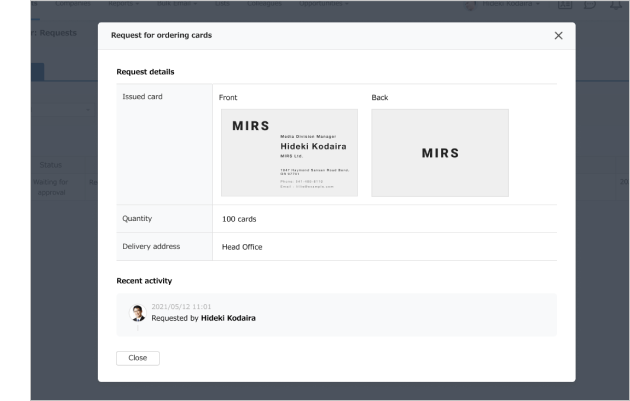Open Opportunities menu in background navbar

coord(324,4)
